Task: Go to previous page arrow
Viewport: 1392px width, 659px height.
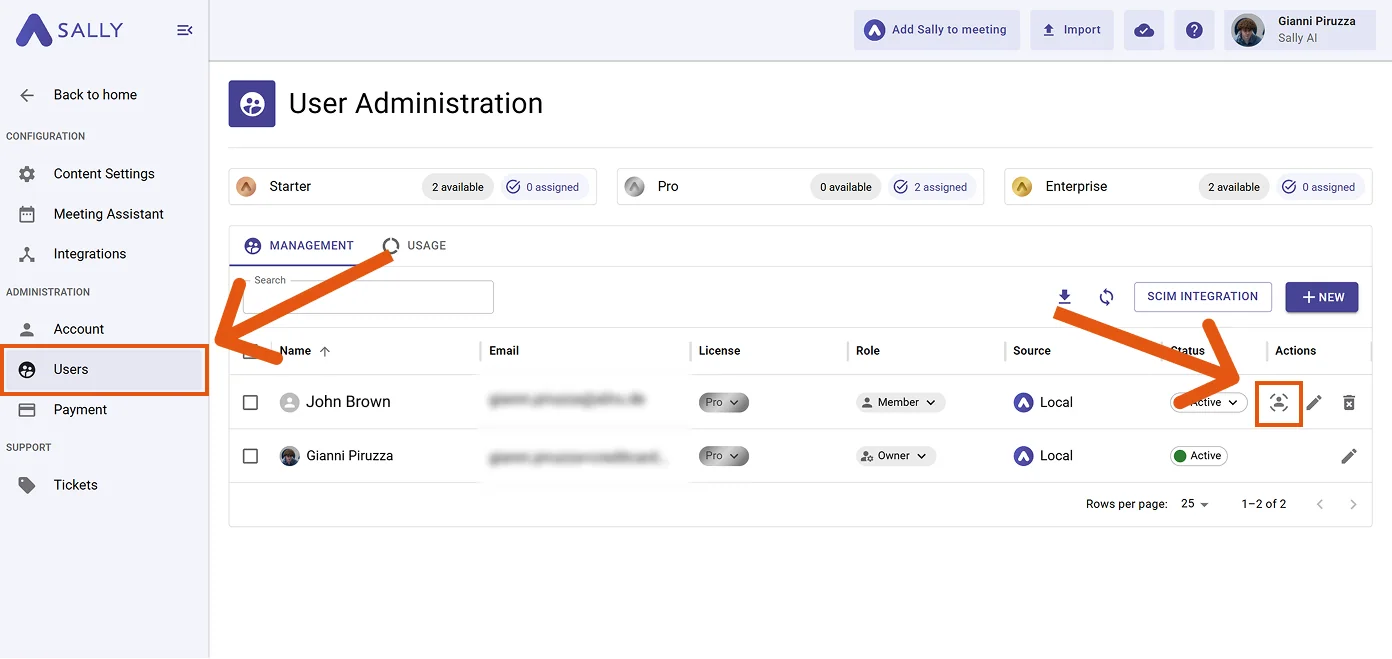Action: pos(1320,504)
